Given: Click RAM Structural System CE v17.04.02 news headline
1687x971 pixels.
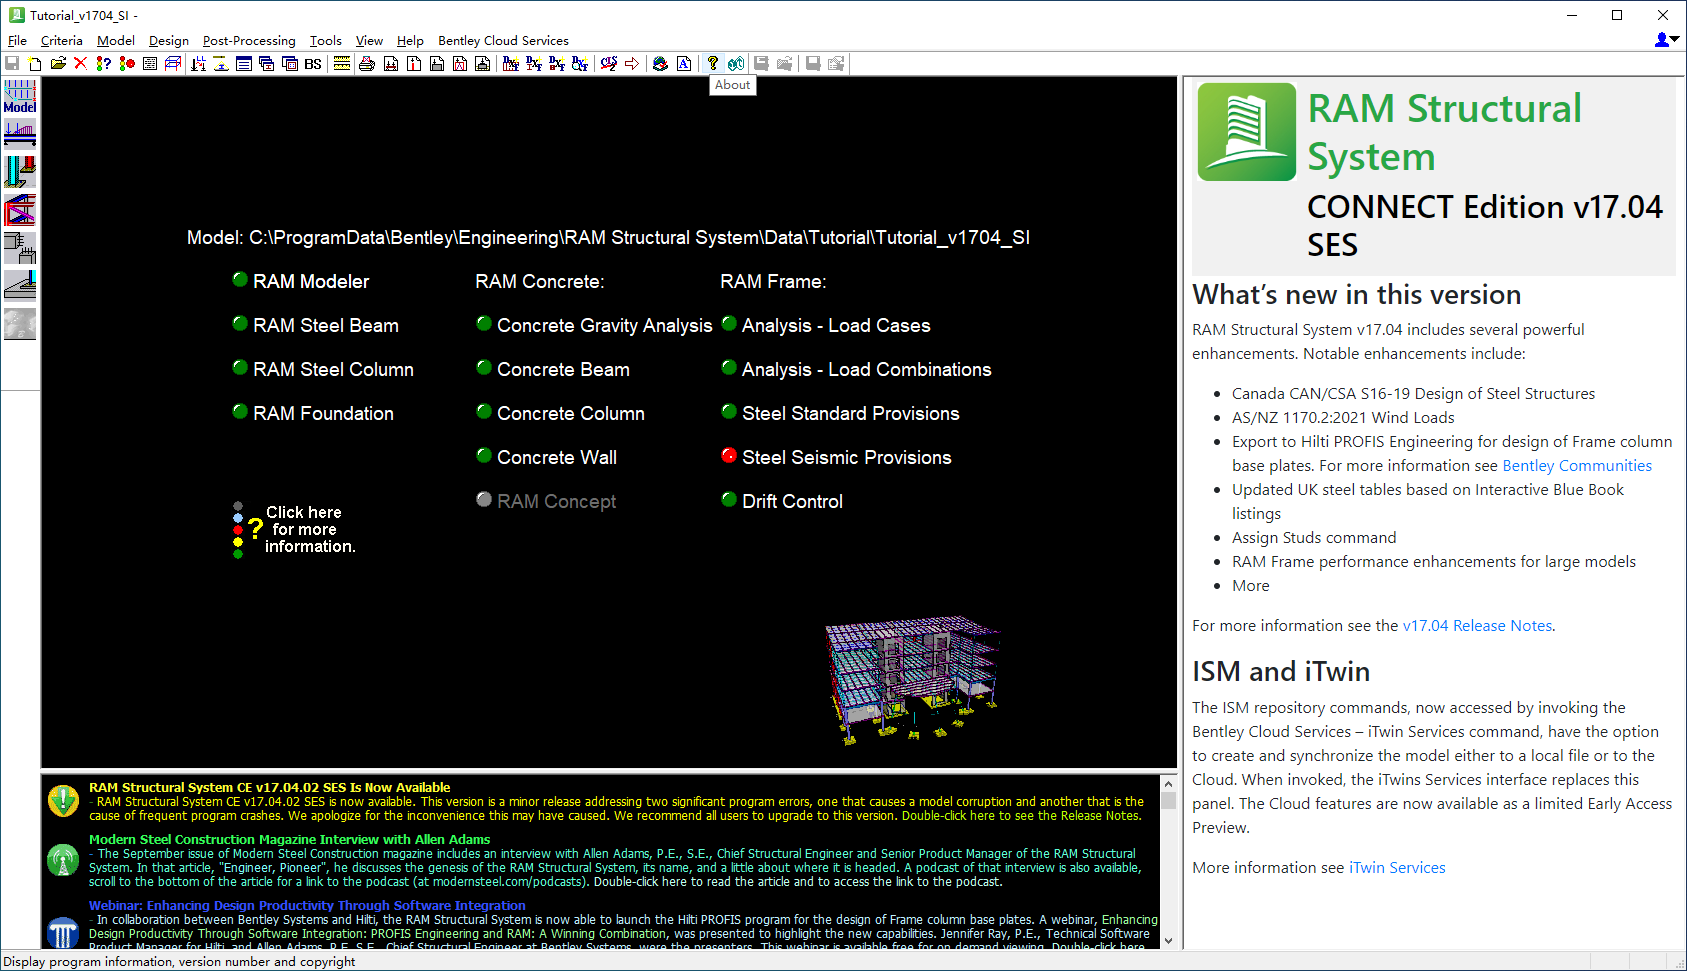Looking at the screenshot, I should pos(269,788).
